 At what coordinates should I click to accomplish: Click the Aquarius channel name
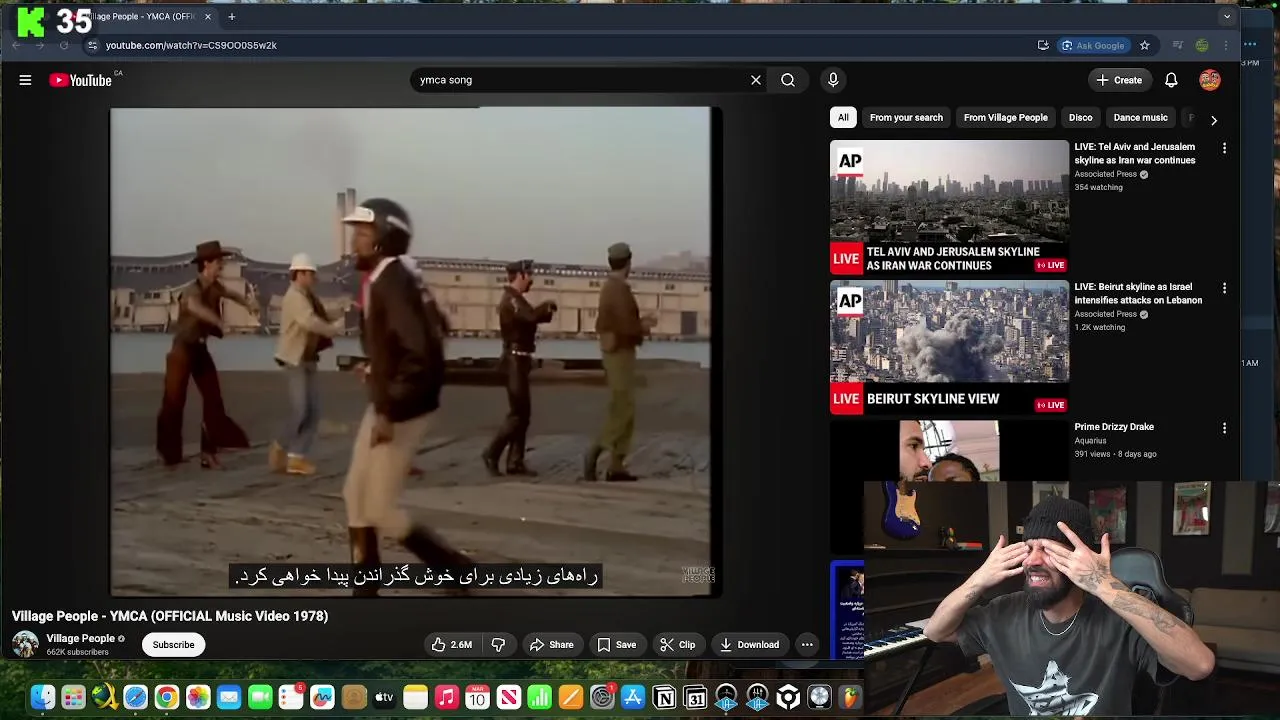coord(1090,441)
